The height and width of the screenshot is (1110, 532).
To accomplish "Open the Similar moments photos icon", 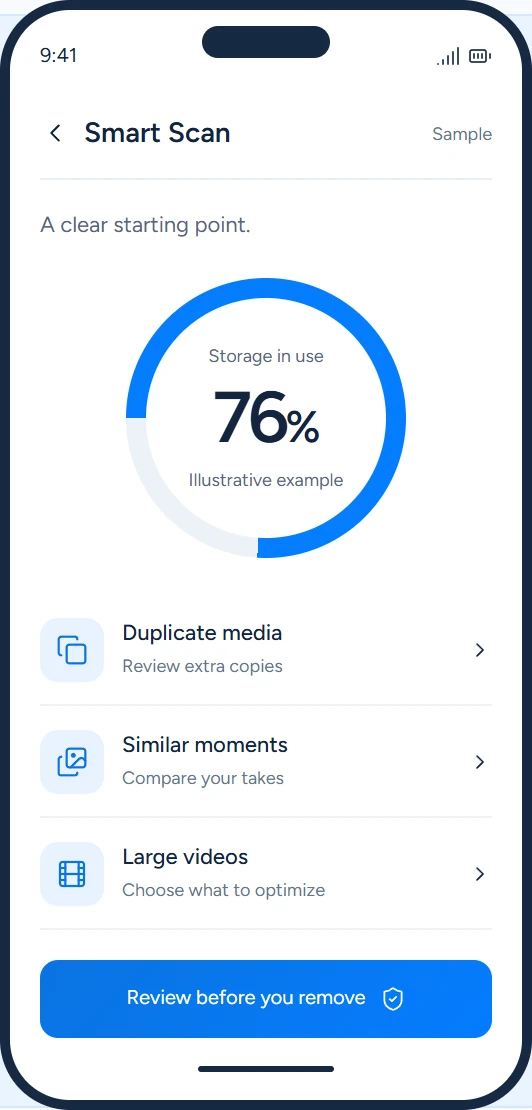I will 71,762.
